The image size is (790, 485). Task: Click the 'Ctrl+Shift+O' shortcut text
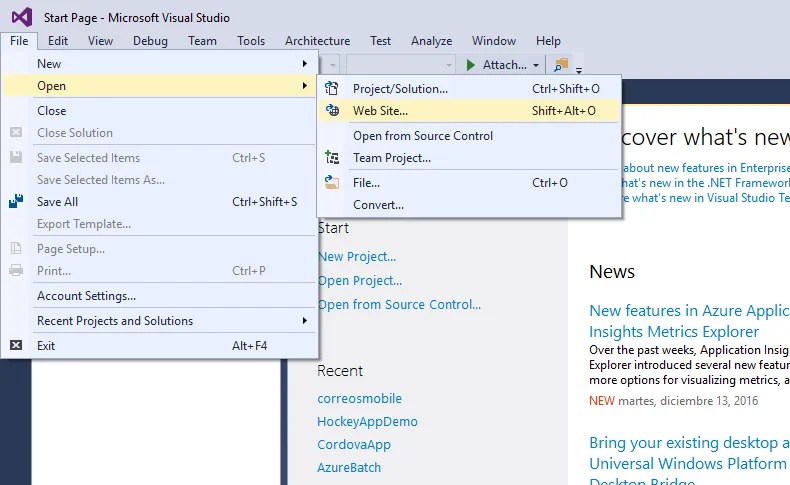566,89
